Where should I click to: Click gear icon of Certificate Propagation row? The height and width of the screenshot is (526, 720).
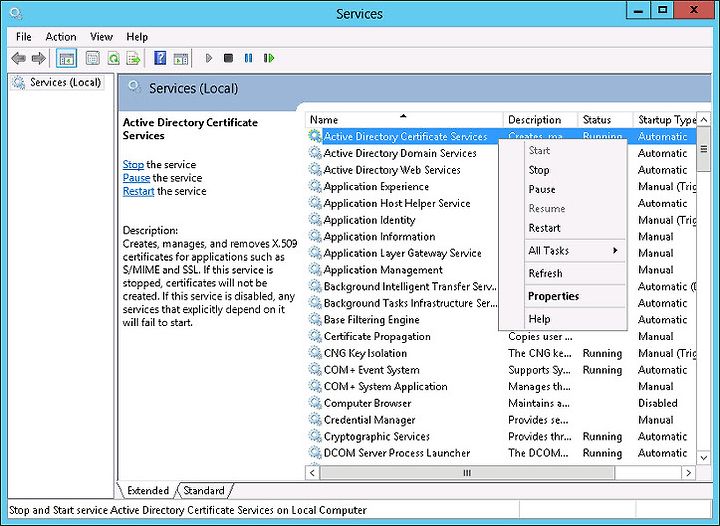click(x=315, y=336)
